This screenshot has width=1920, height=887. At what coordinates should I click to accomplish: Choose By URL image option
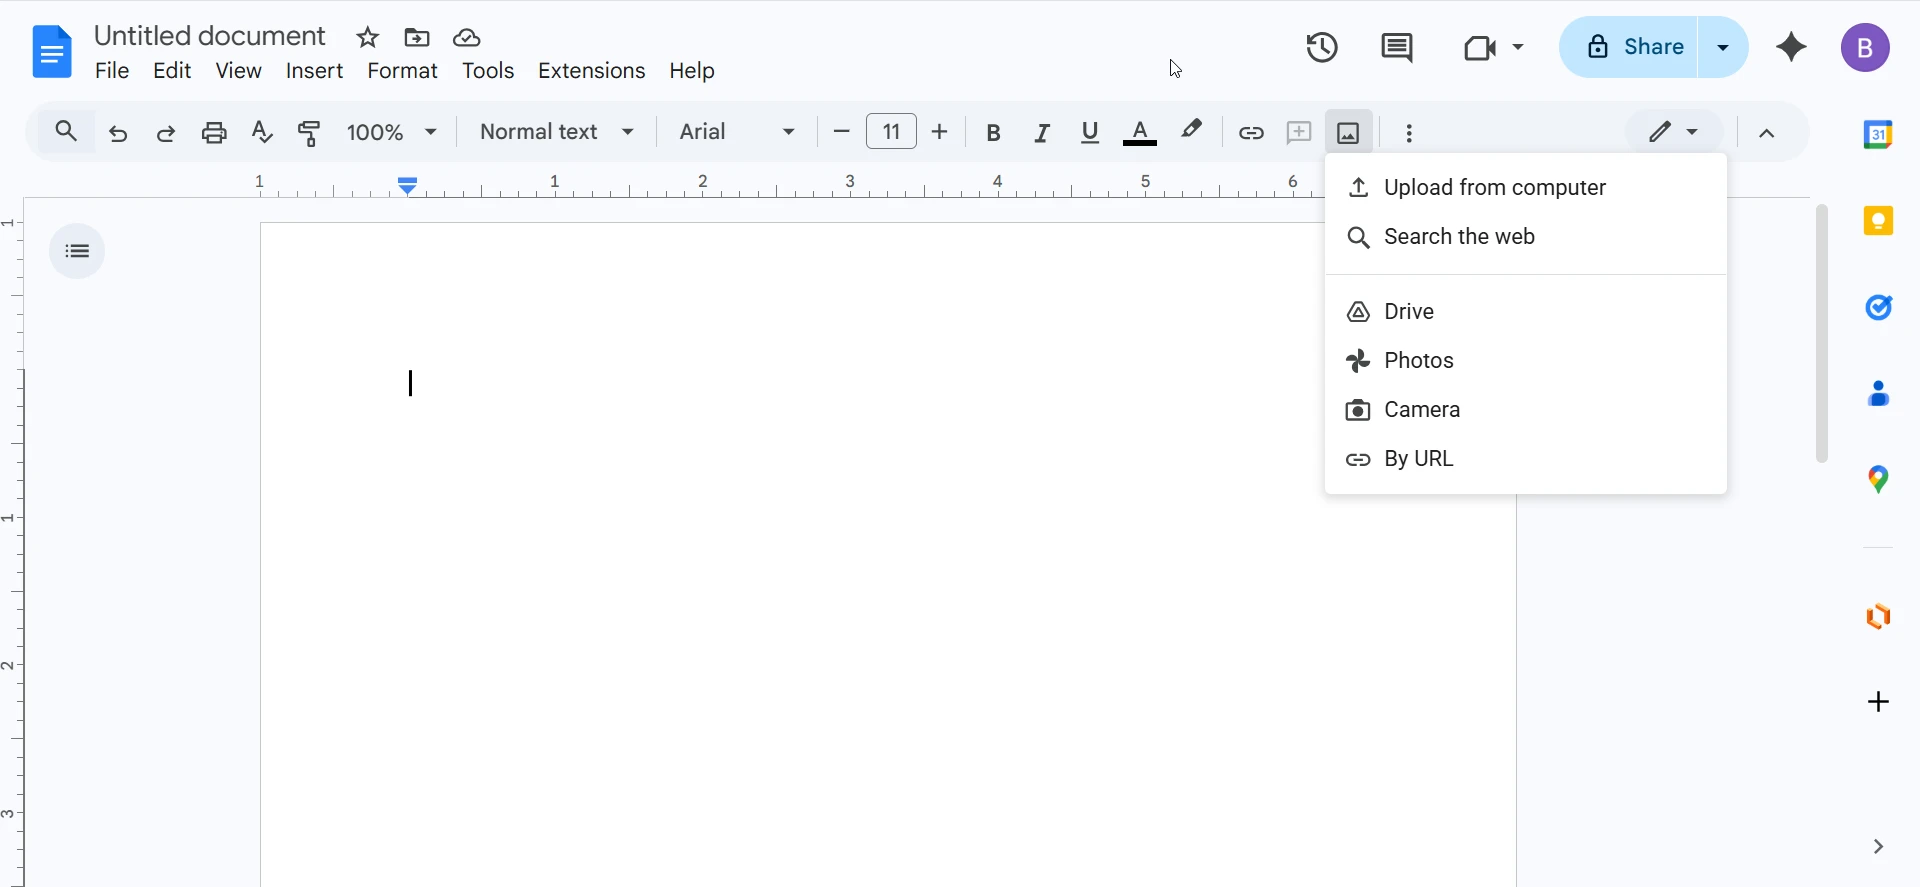pos(1418,459)
